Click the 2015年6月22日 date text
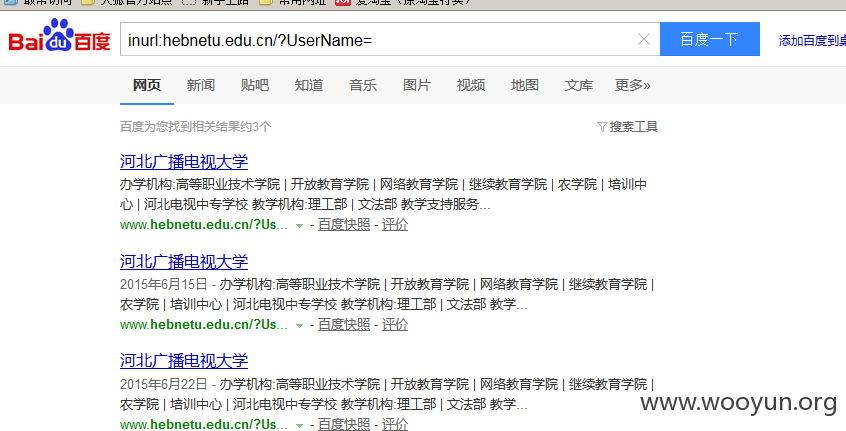The image size is (846, 431). (x=163, y=384)
